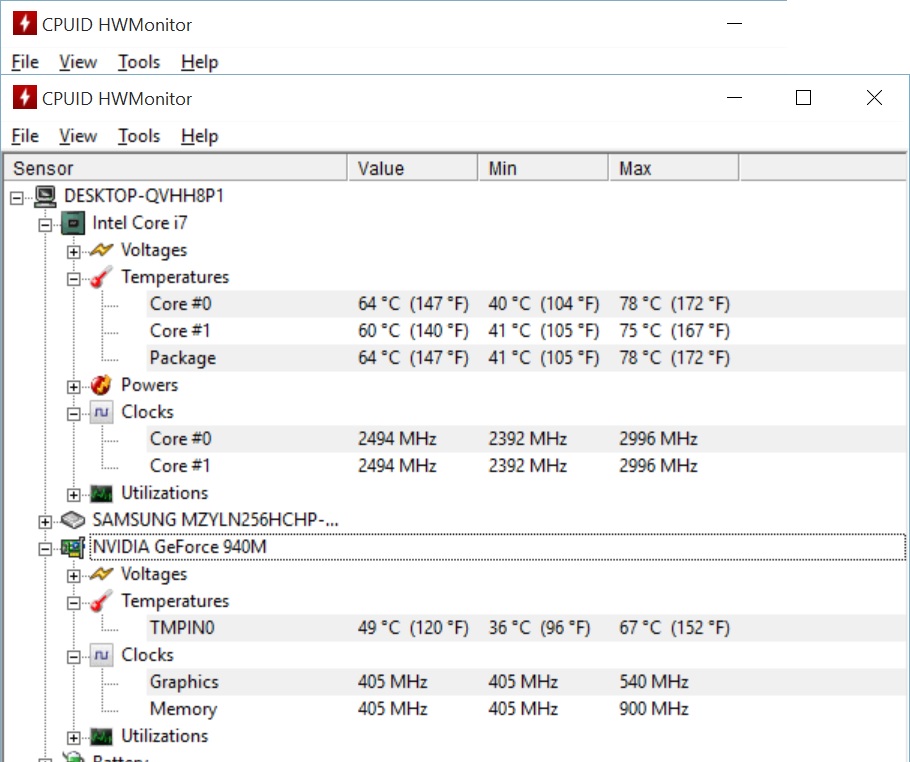This screenshot has width=910, height=762.
Task: Open the View menu in the front window
Action: [78, 136]
